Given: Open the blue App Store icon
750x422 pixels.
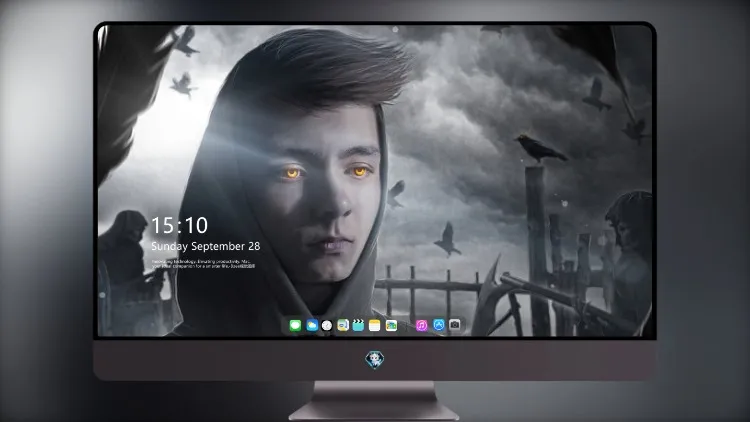Looking at the screenshot, I should click(x=439, y=325).
